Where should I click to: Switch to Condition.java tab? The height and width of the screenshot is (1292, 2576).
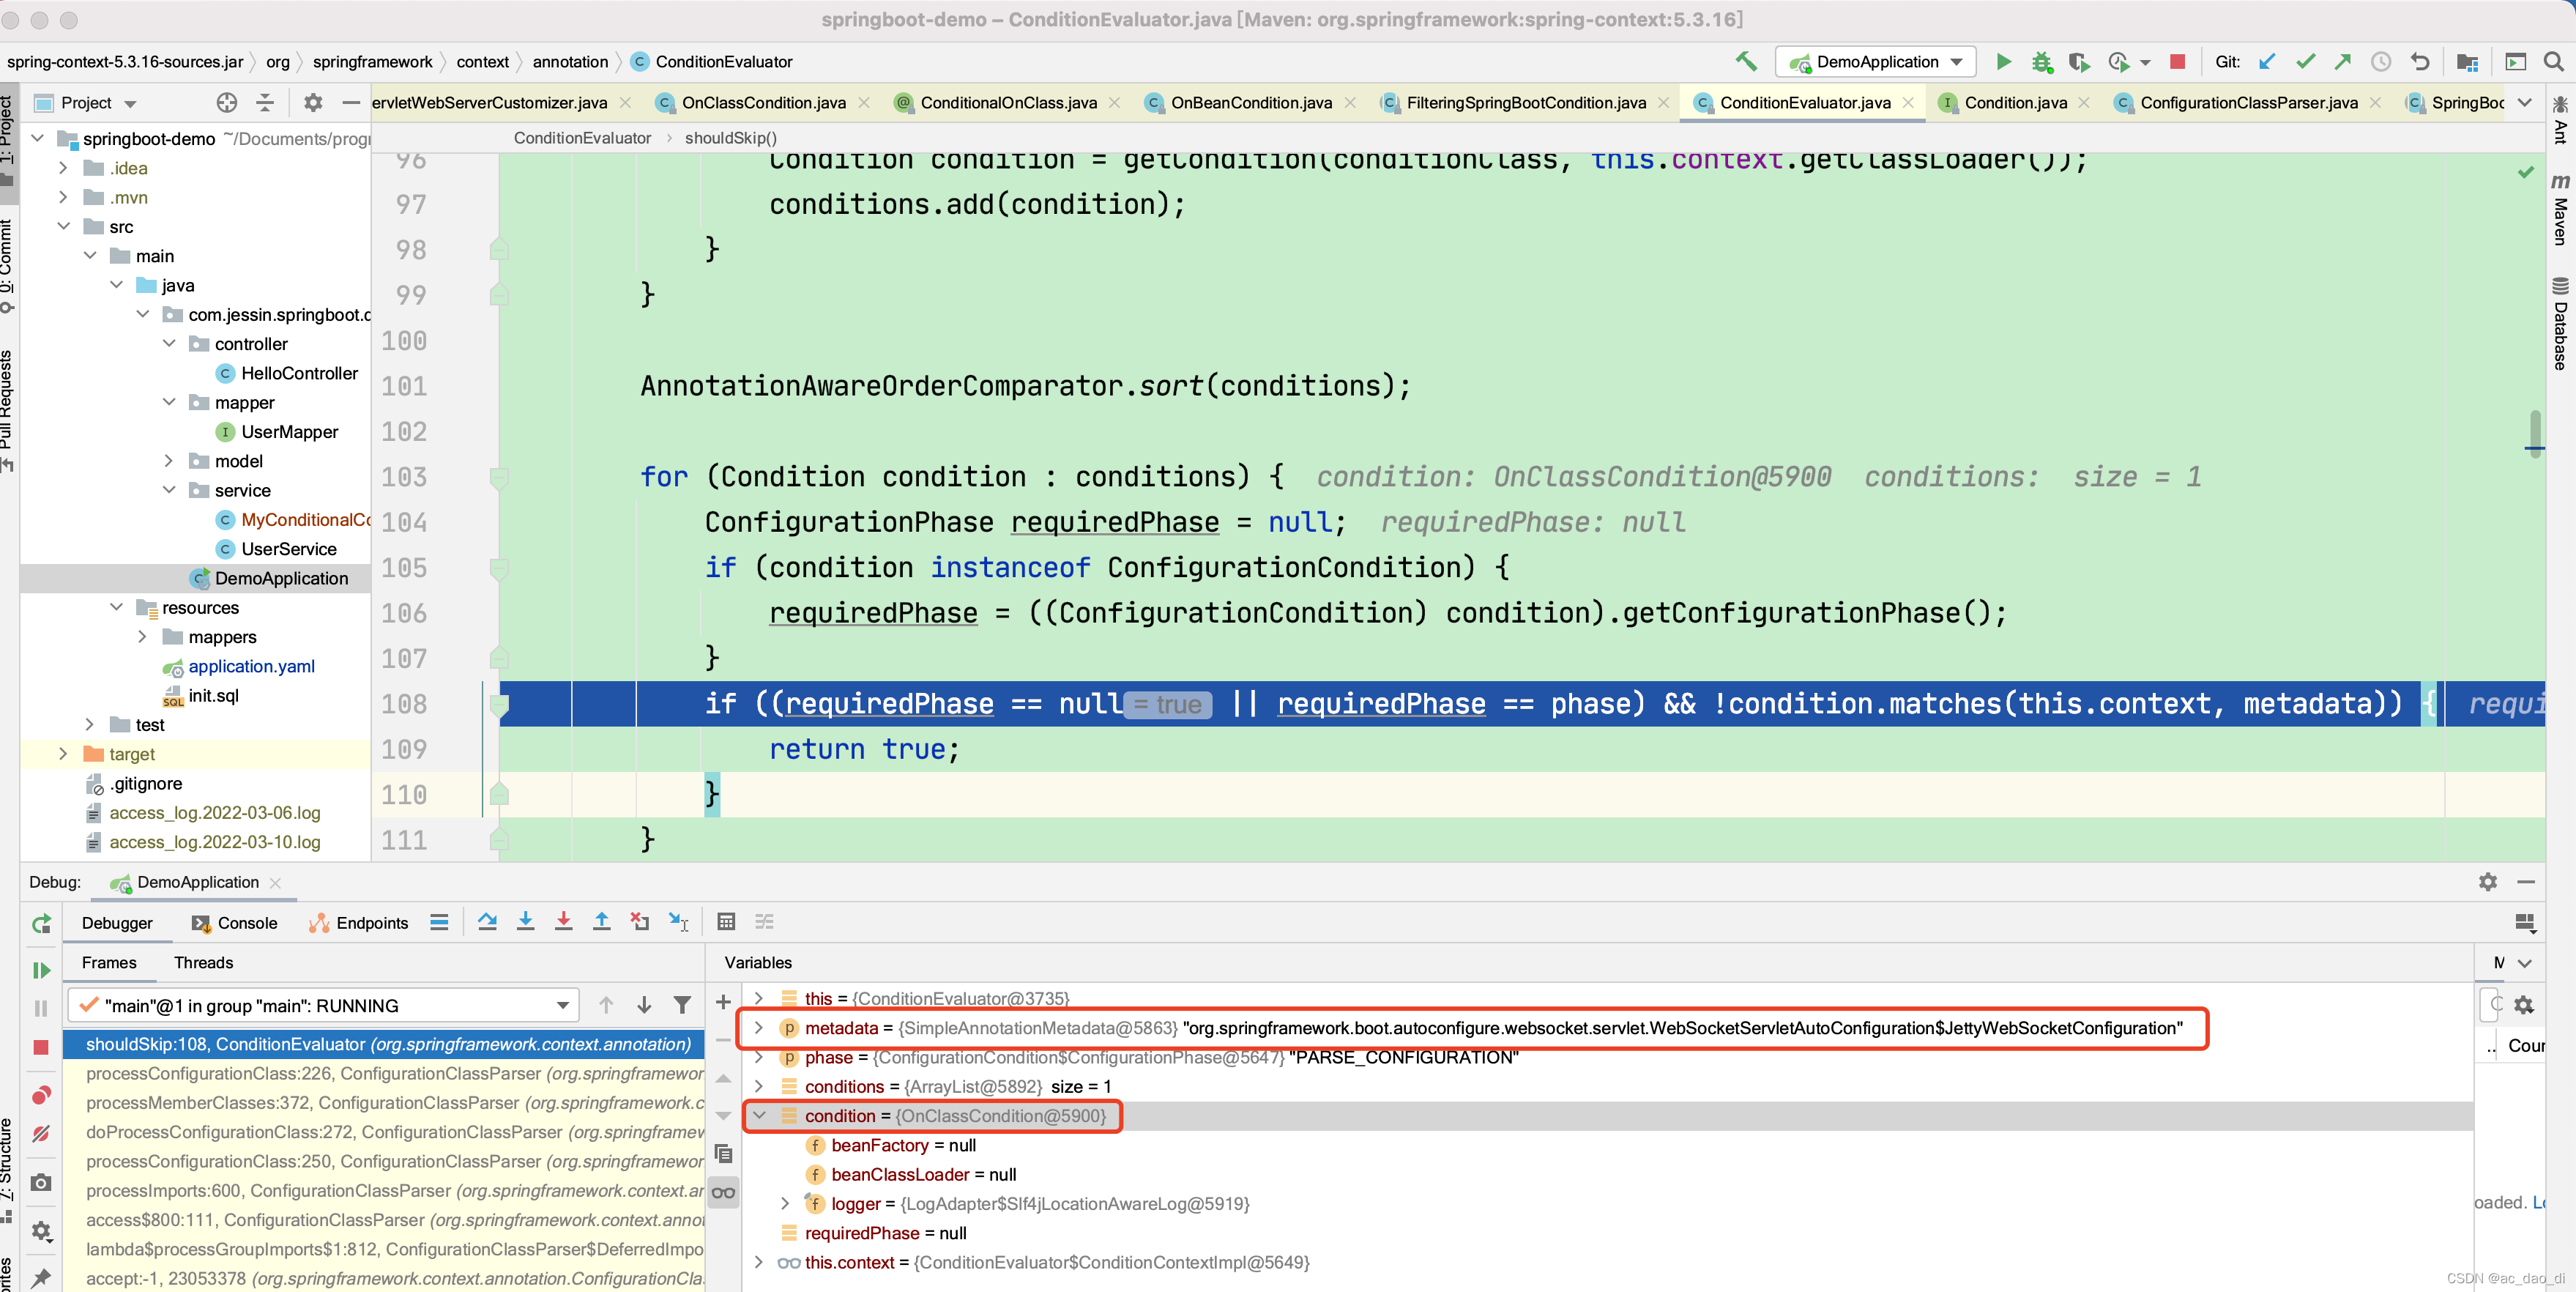(x=2015, y=103)
